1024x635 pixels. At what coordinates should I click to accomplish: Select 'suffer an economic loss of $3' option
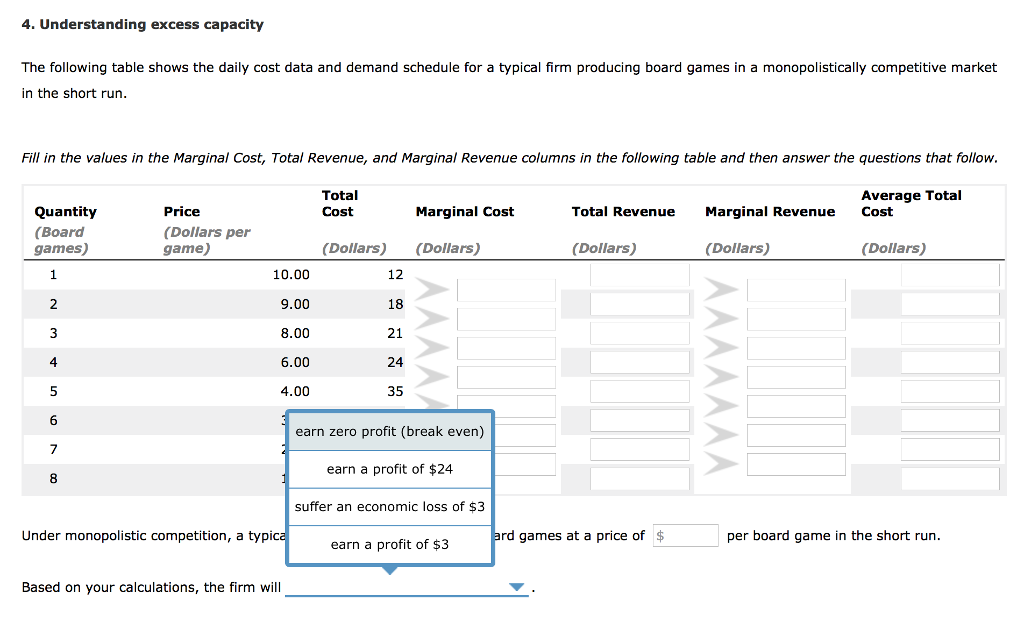pyautogui.click(x=389, y=506)
